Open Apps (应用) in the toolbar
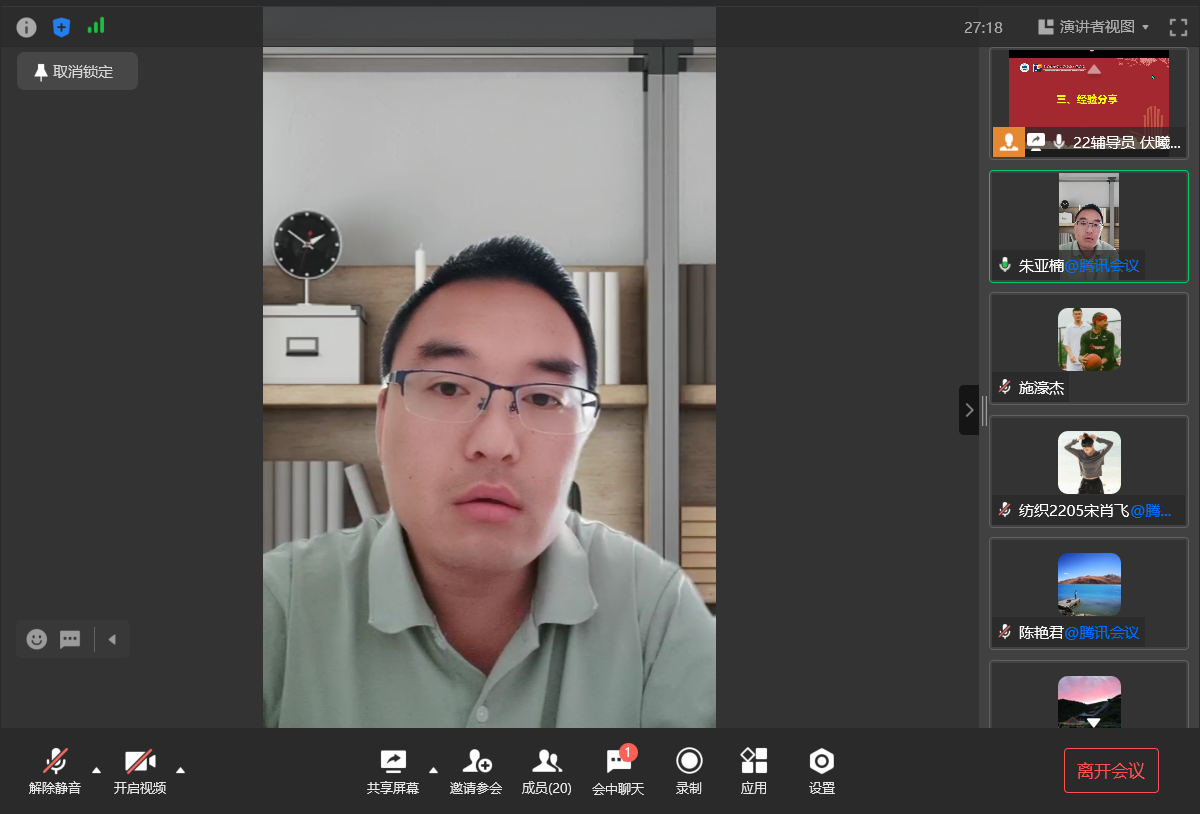 pyautogui.click(x=754, y=770)
